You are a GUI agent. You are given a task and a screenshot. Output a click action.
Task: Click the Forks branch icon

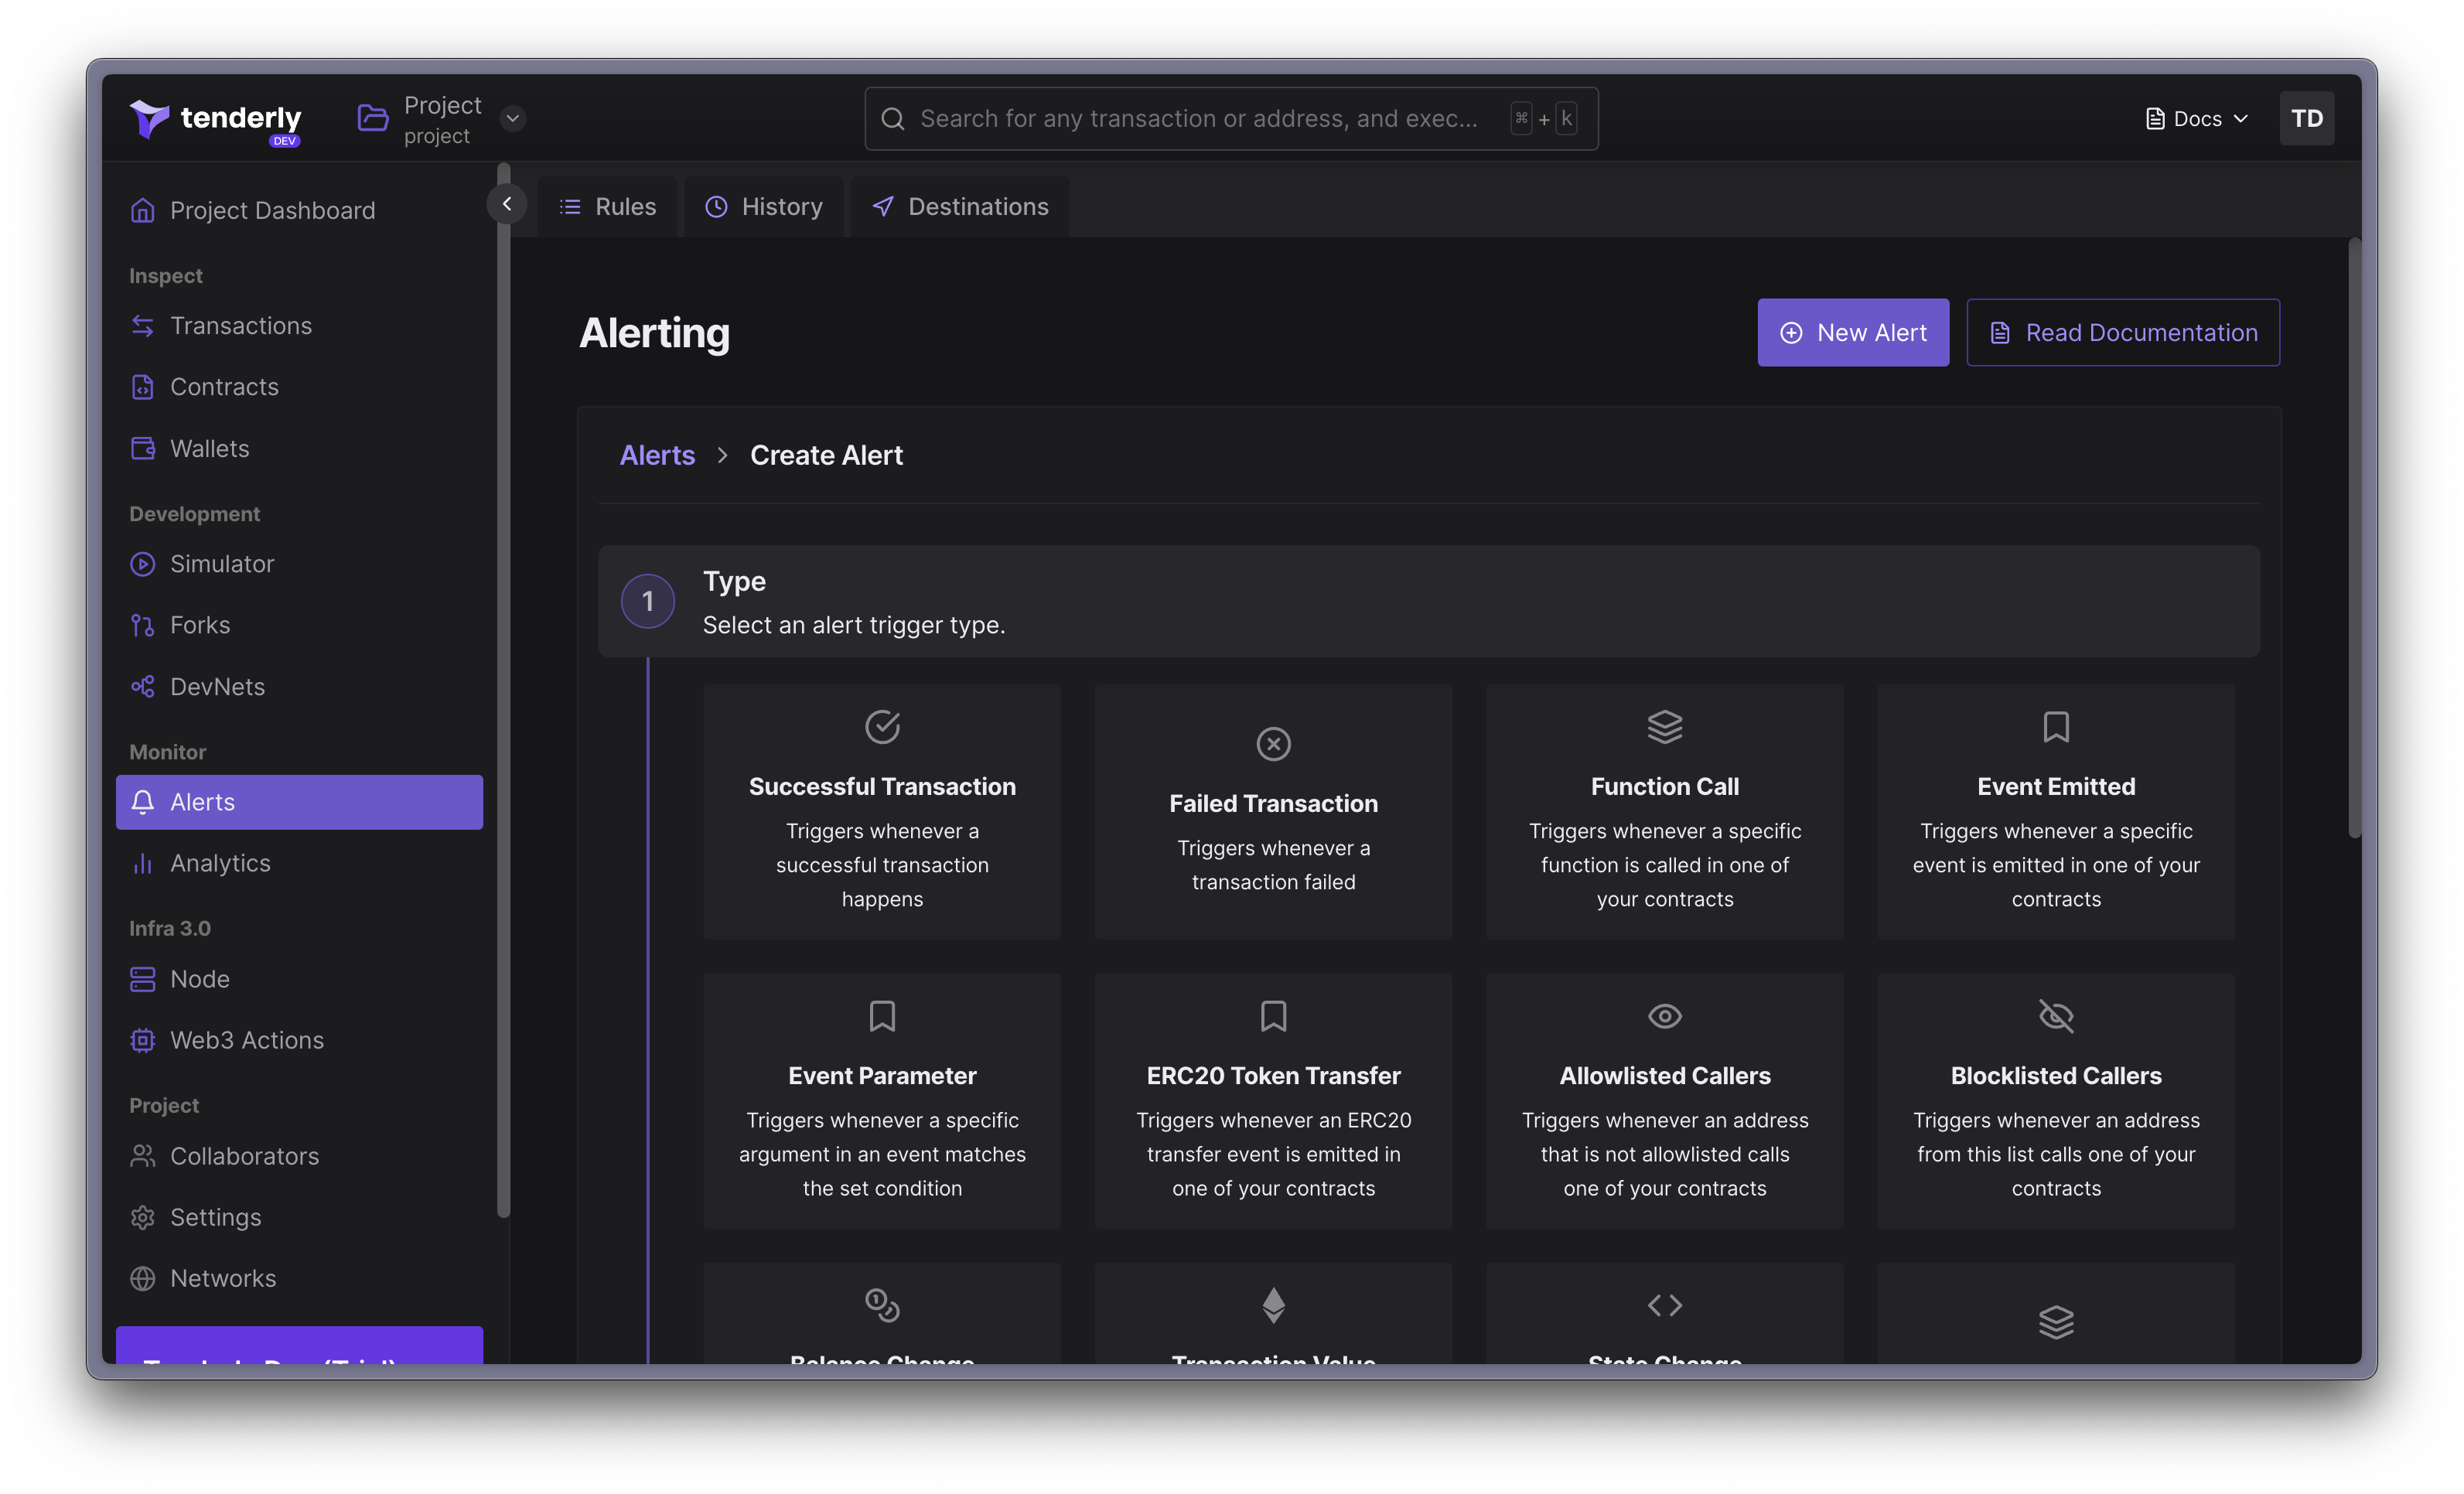[143, 625]
